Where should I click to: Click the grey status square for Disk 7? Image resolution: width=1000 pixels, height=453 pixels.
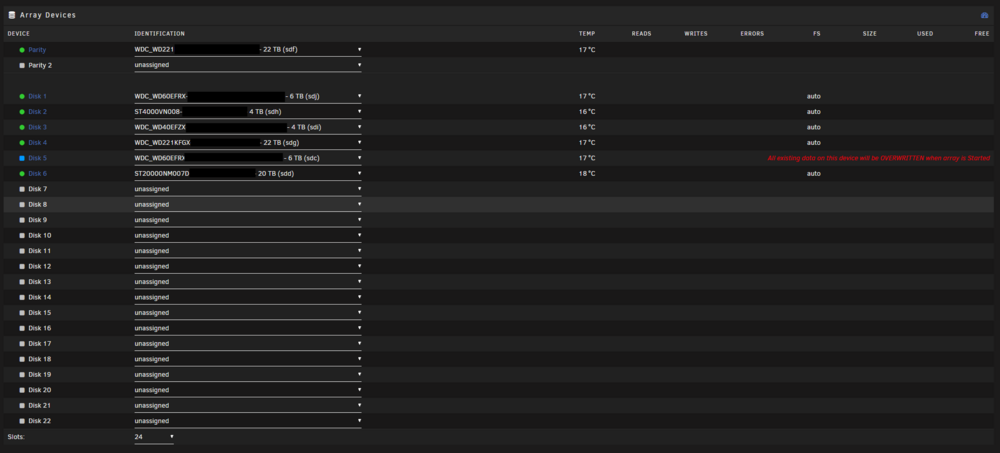(x=22, y=189)
